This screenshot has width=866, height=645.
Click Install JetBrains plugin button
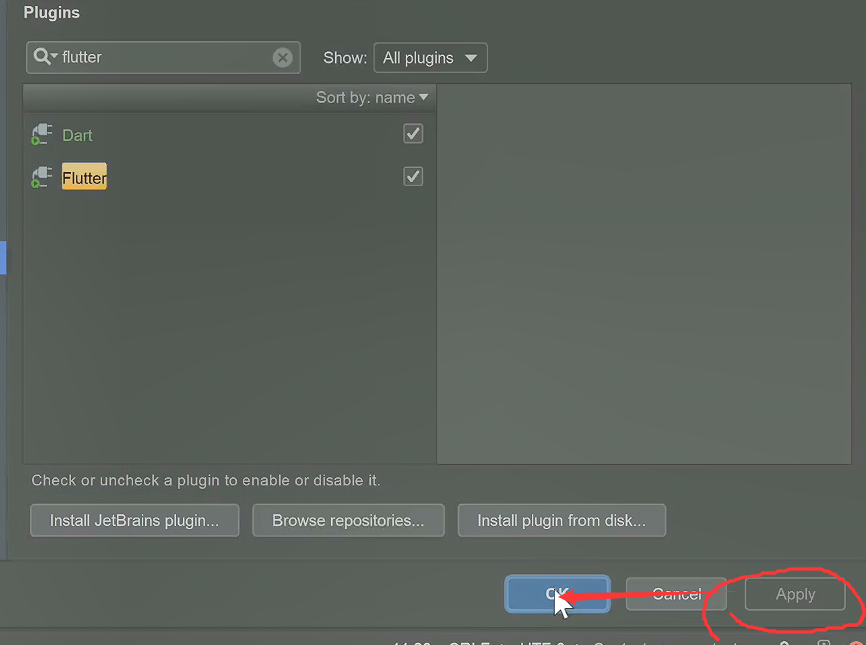point(134,520)
